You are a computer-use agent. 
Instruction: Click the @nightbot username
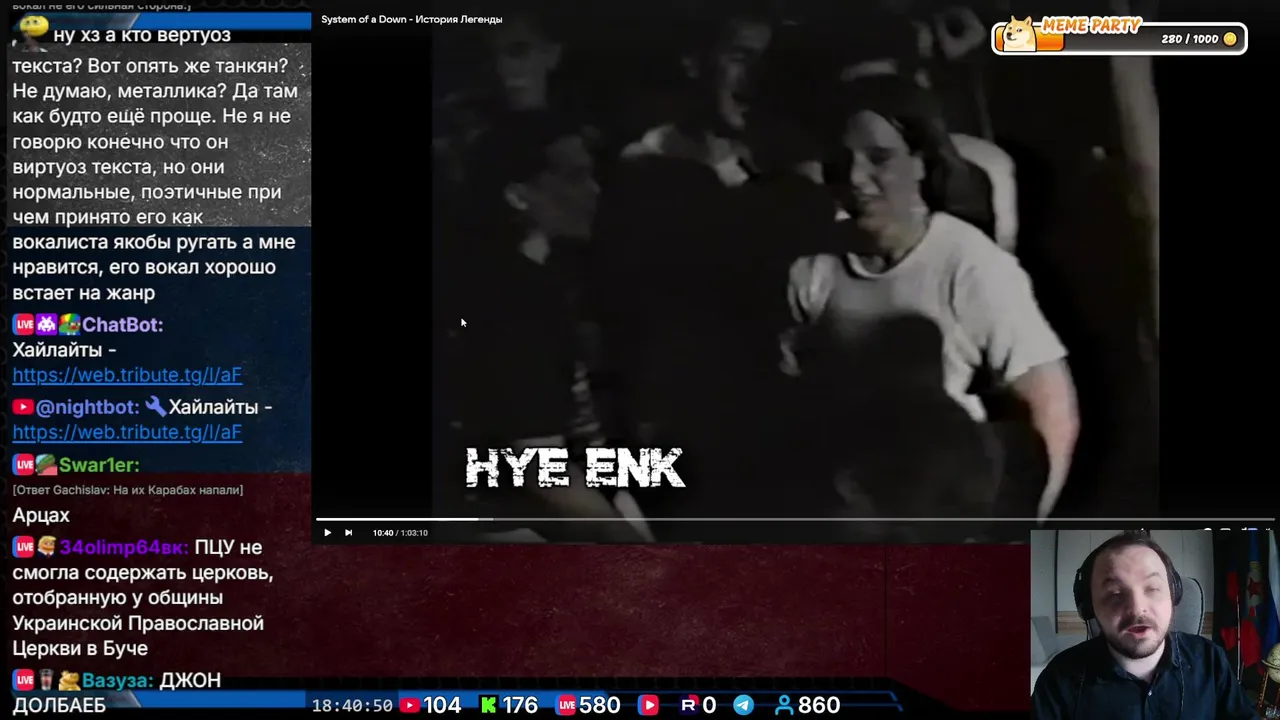pyautogui.click(x=87, y=407)
